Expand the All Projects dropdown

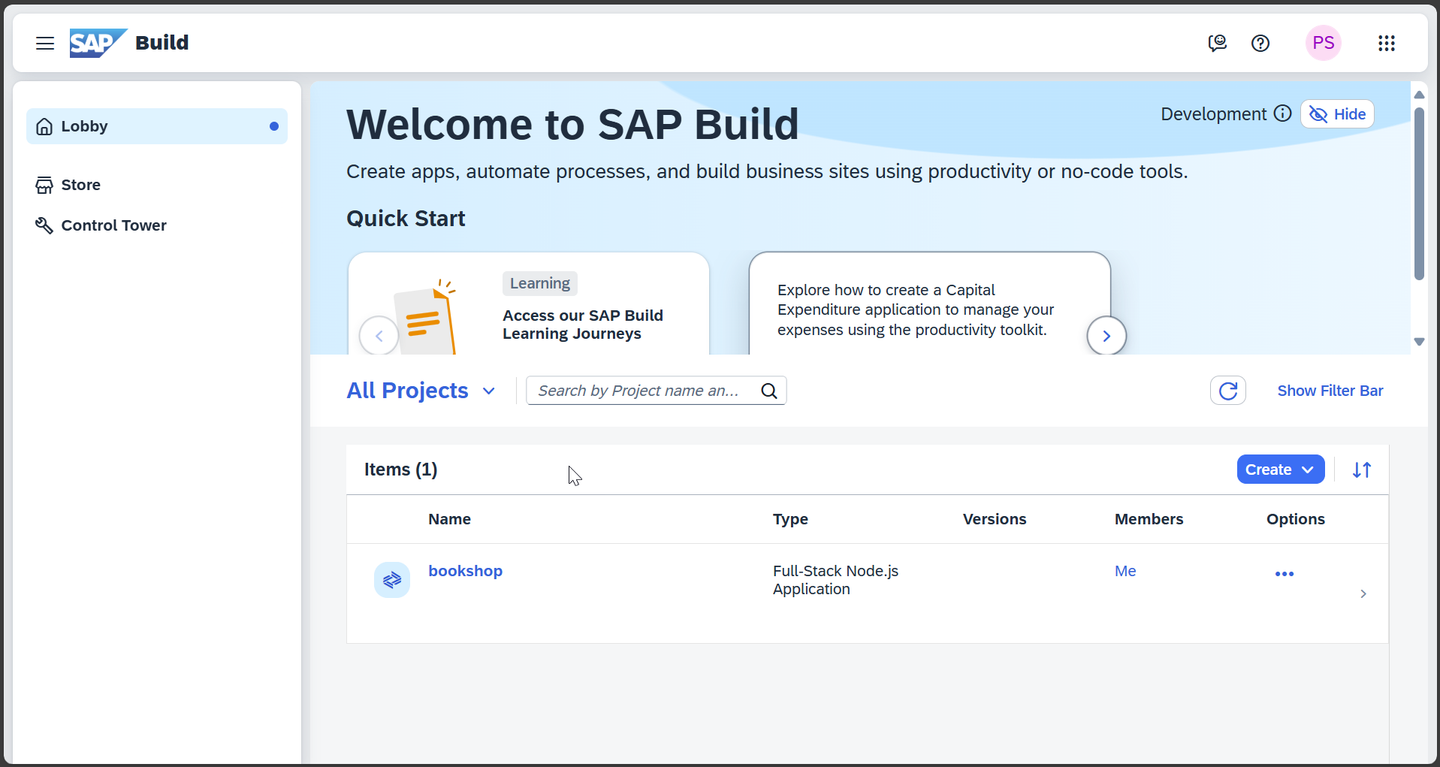(421, 391)
